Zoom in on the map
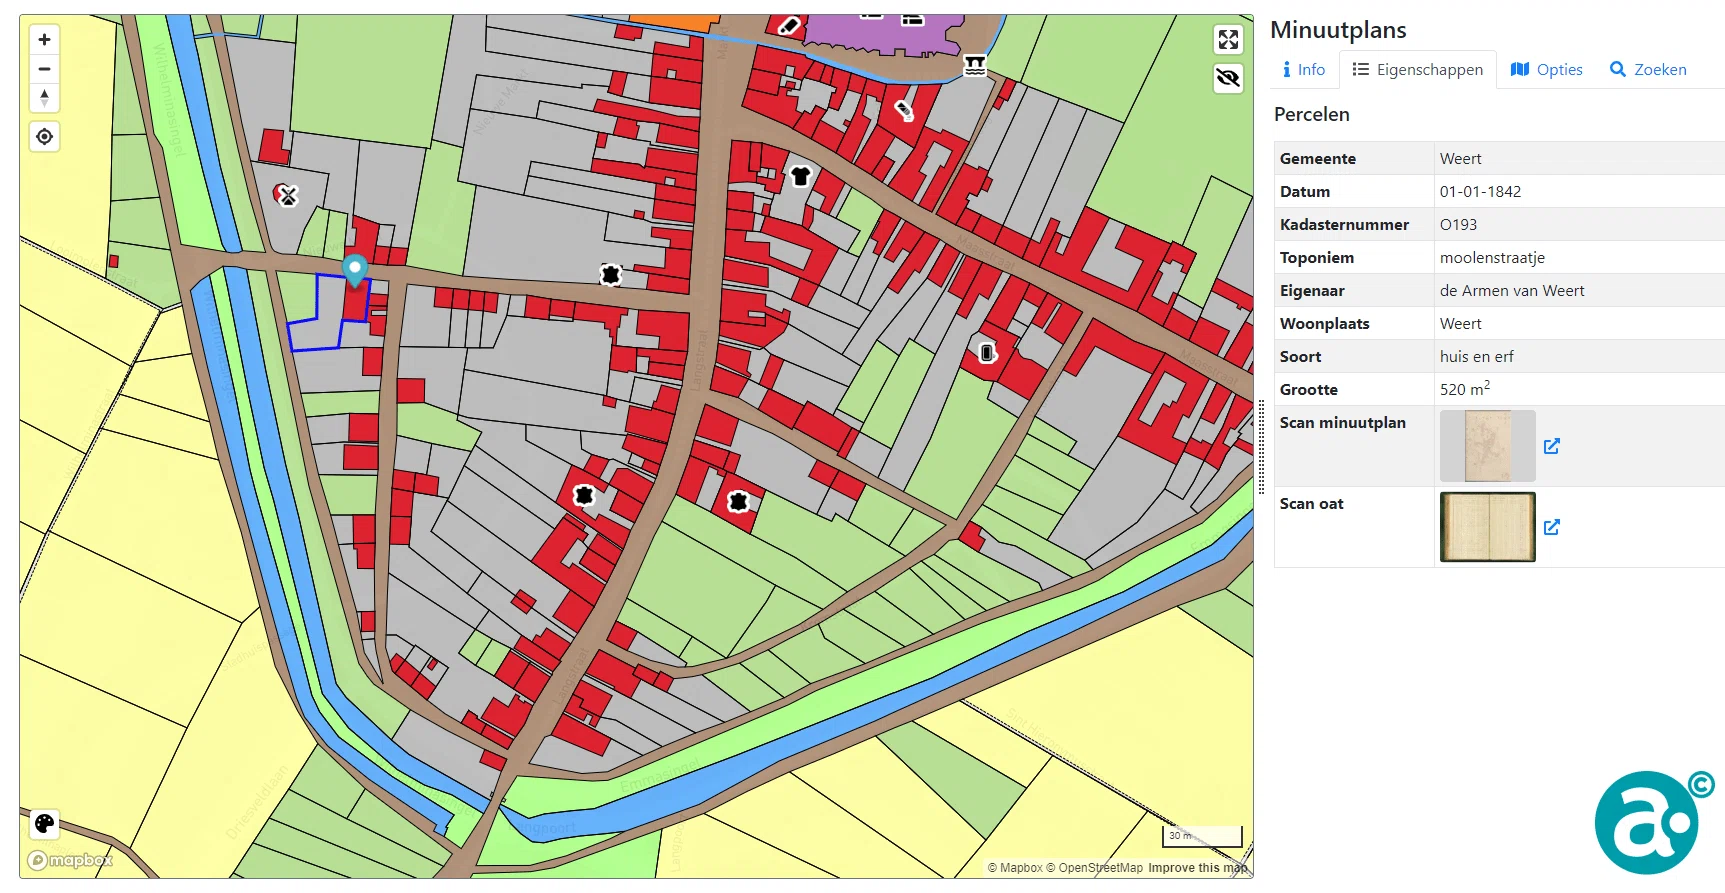Image resolution: width=1725 pixels, height=893 pixels. coord(44,40)
